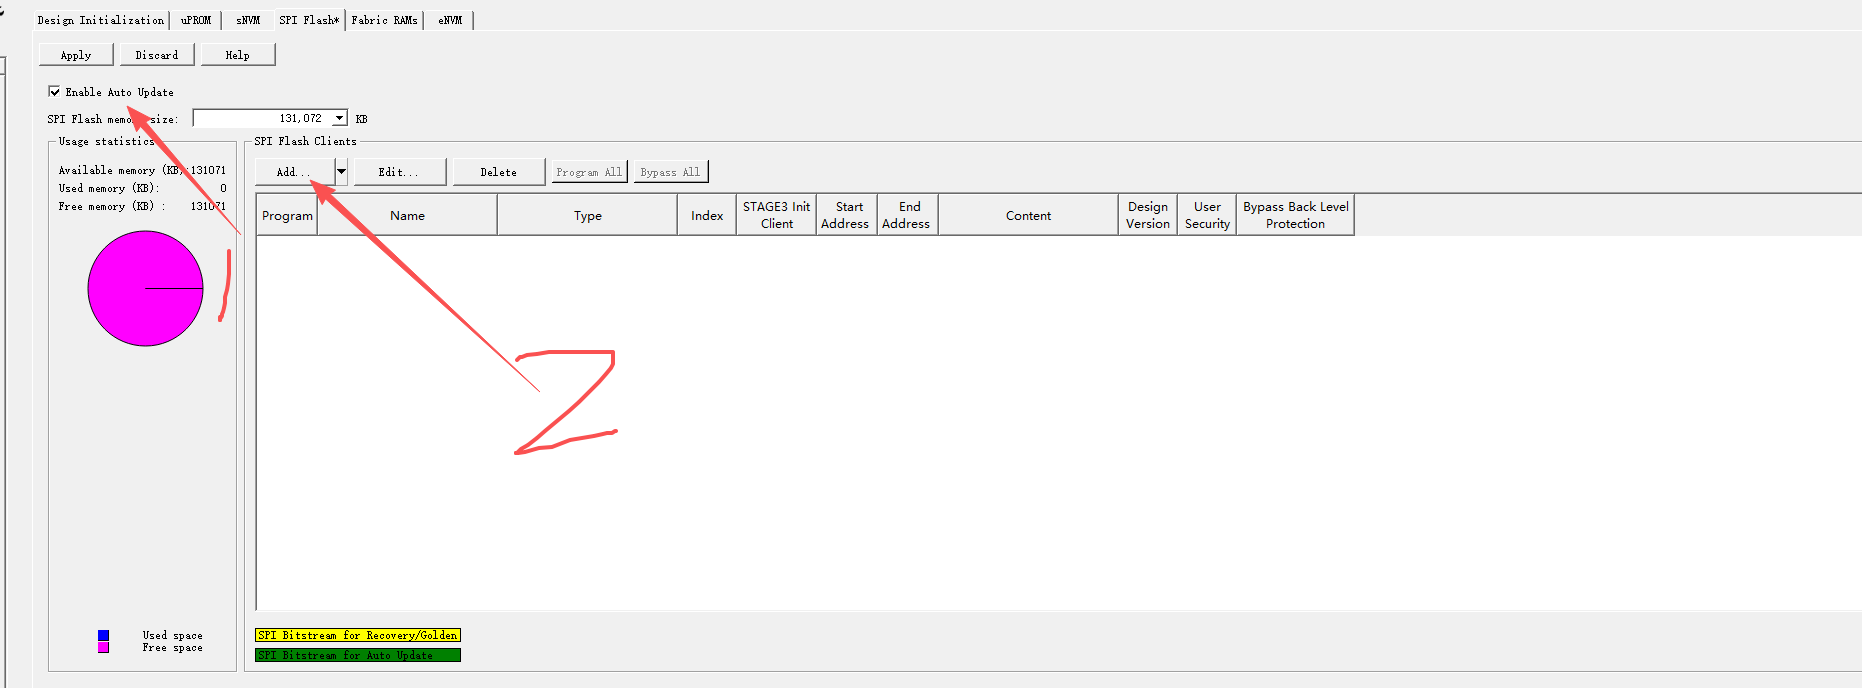1862x688 pixels.
Task: Click the Discard button
Action: (x=157, y=55)
